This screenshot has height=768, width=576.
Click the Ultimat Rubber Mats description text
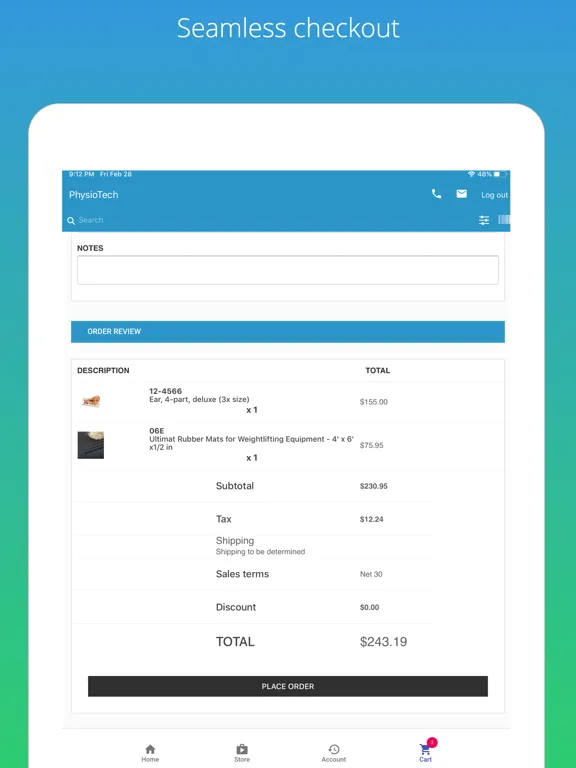pyautogui.click(x=251, y=443)
